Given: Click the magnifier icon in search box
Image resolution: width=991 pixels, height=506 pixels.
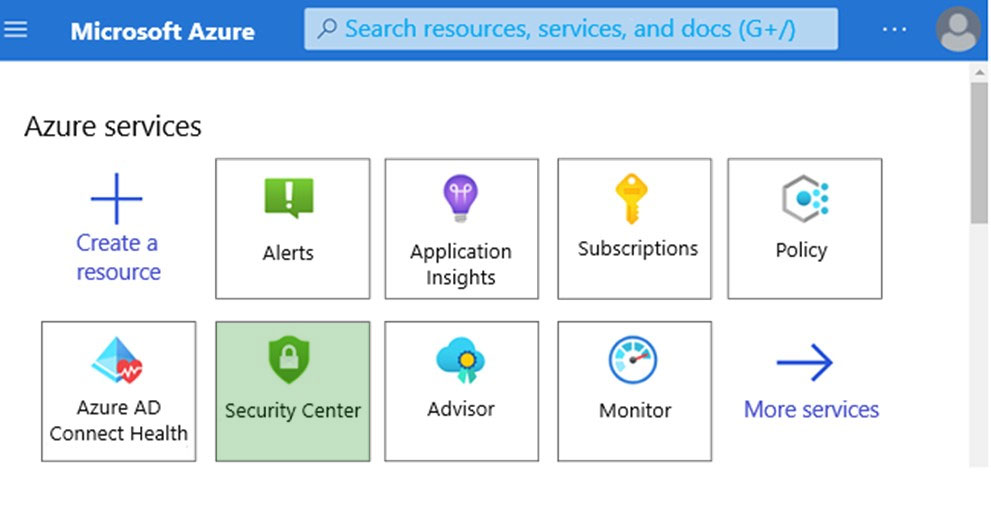Looking at the screenshot, I should [327, 28].
